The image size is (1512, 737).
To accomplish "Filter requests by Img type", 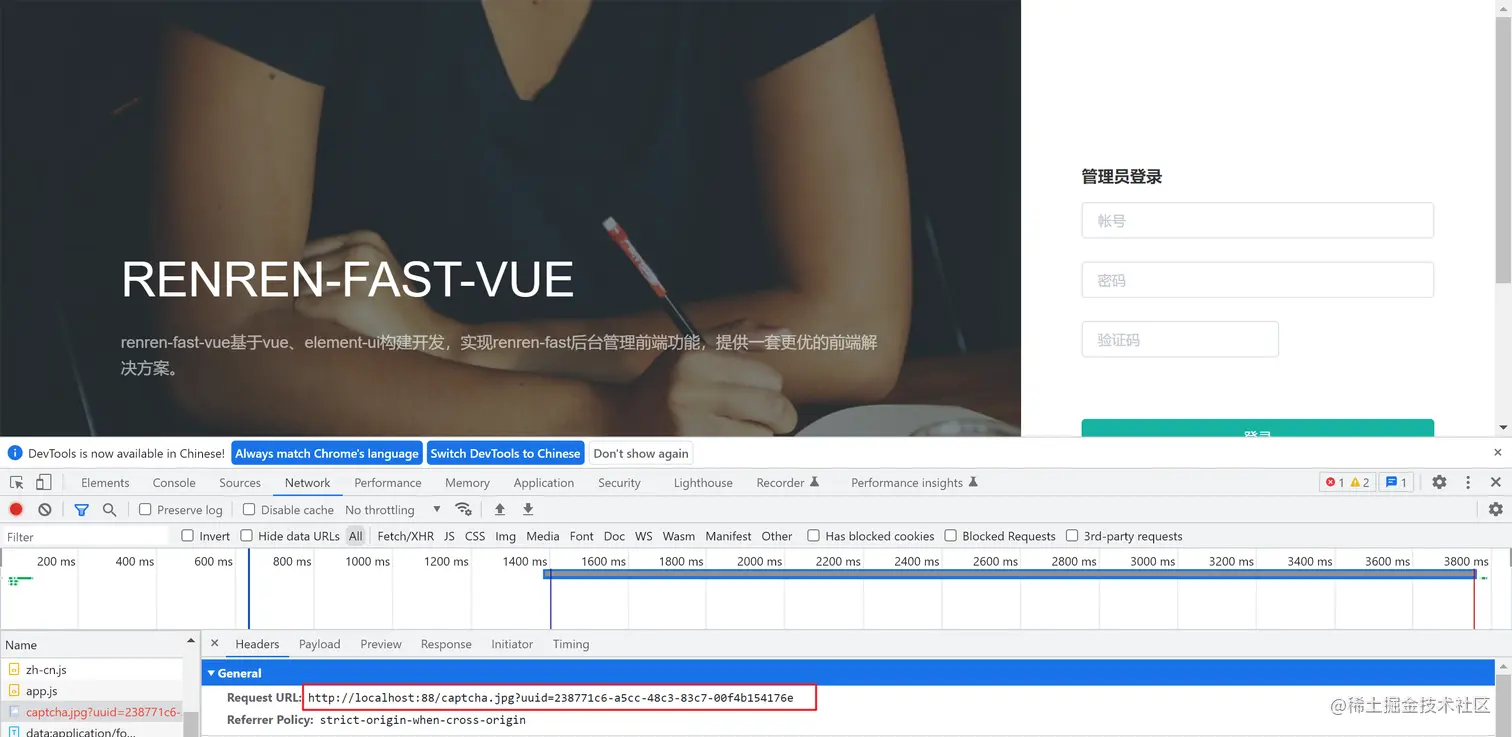I will 506,536.
